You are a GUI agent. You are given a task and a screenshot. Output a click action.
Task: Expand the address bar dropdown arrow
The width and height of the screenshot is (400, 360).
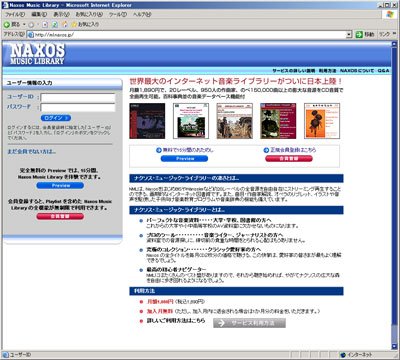coord(349,34)
